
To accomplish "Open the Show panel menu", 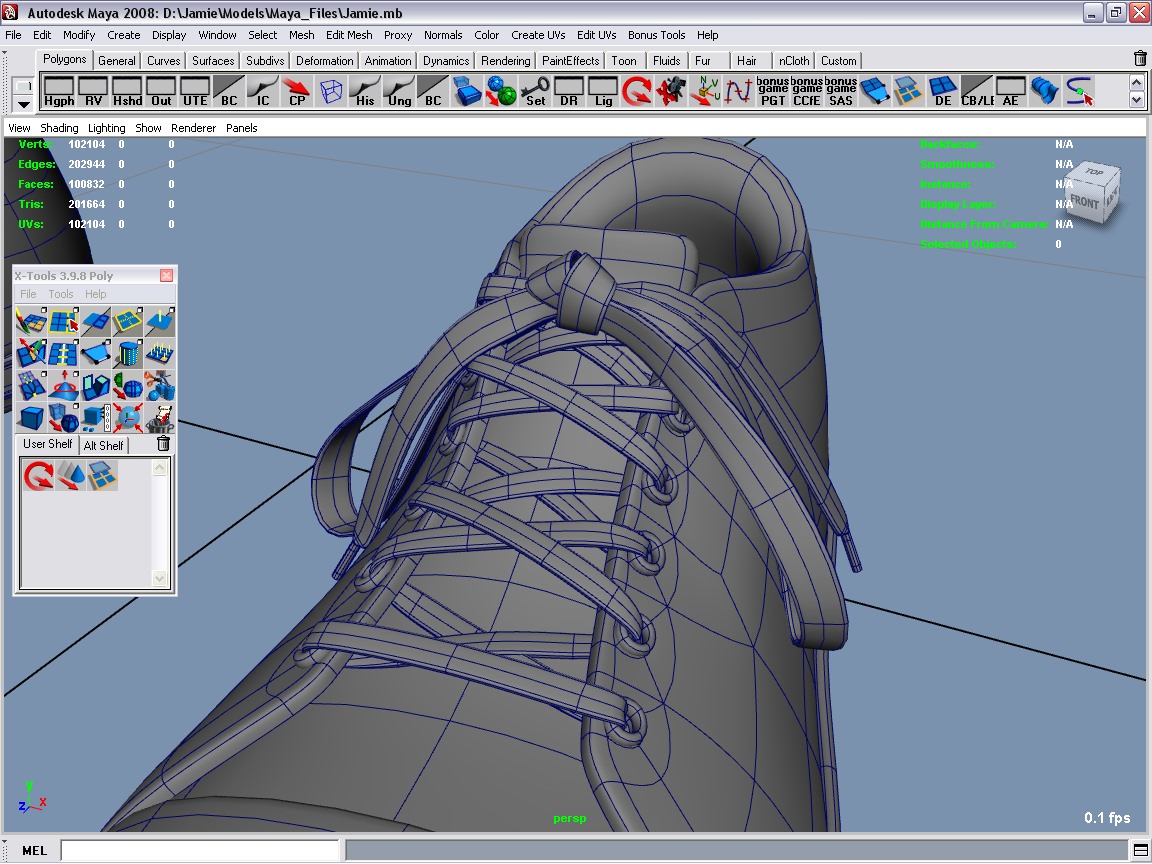I will pyautogui.click(x=148, y=128).
